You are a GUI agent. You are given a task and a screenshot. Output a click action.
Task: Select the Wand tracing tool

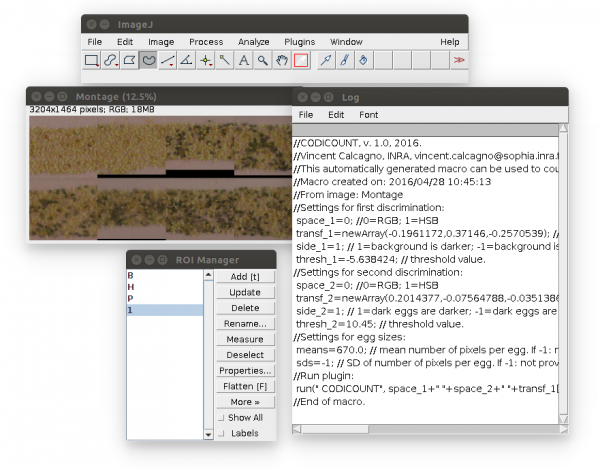[x=225, y=60]
